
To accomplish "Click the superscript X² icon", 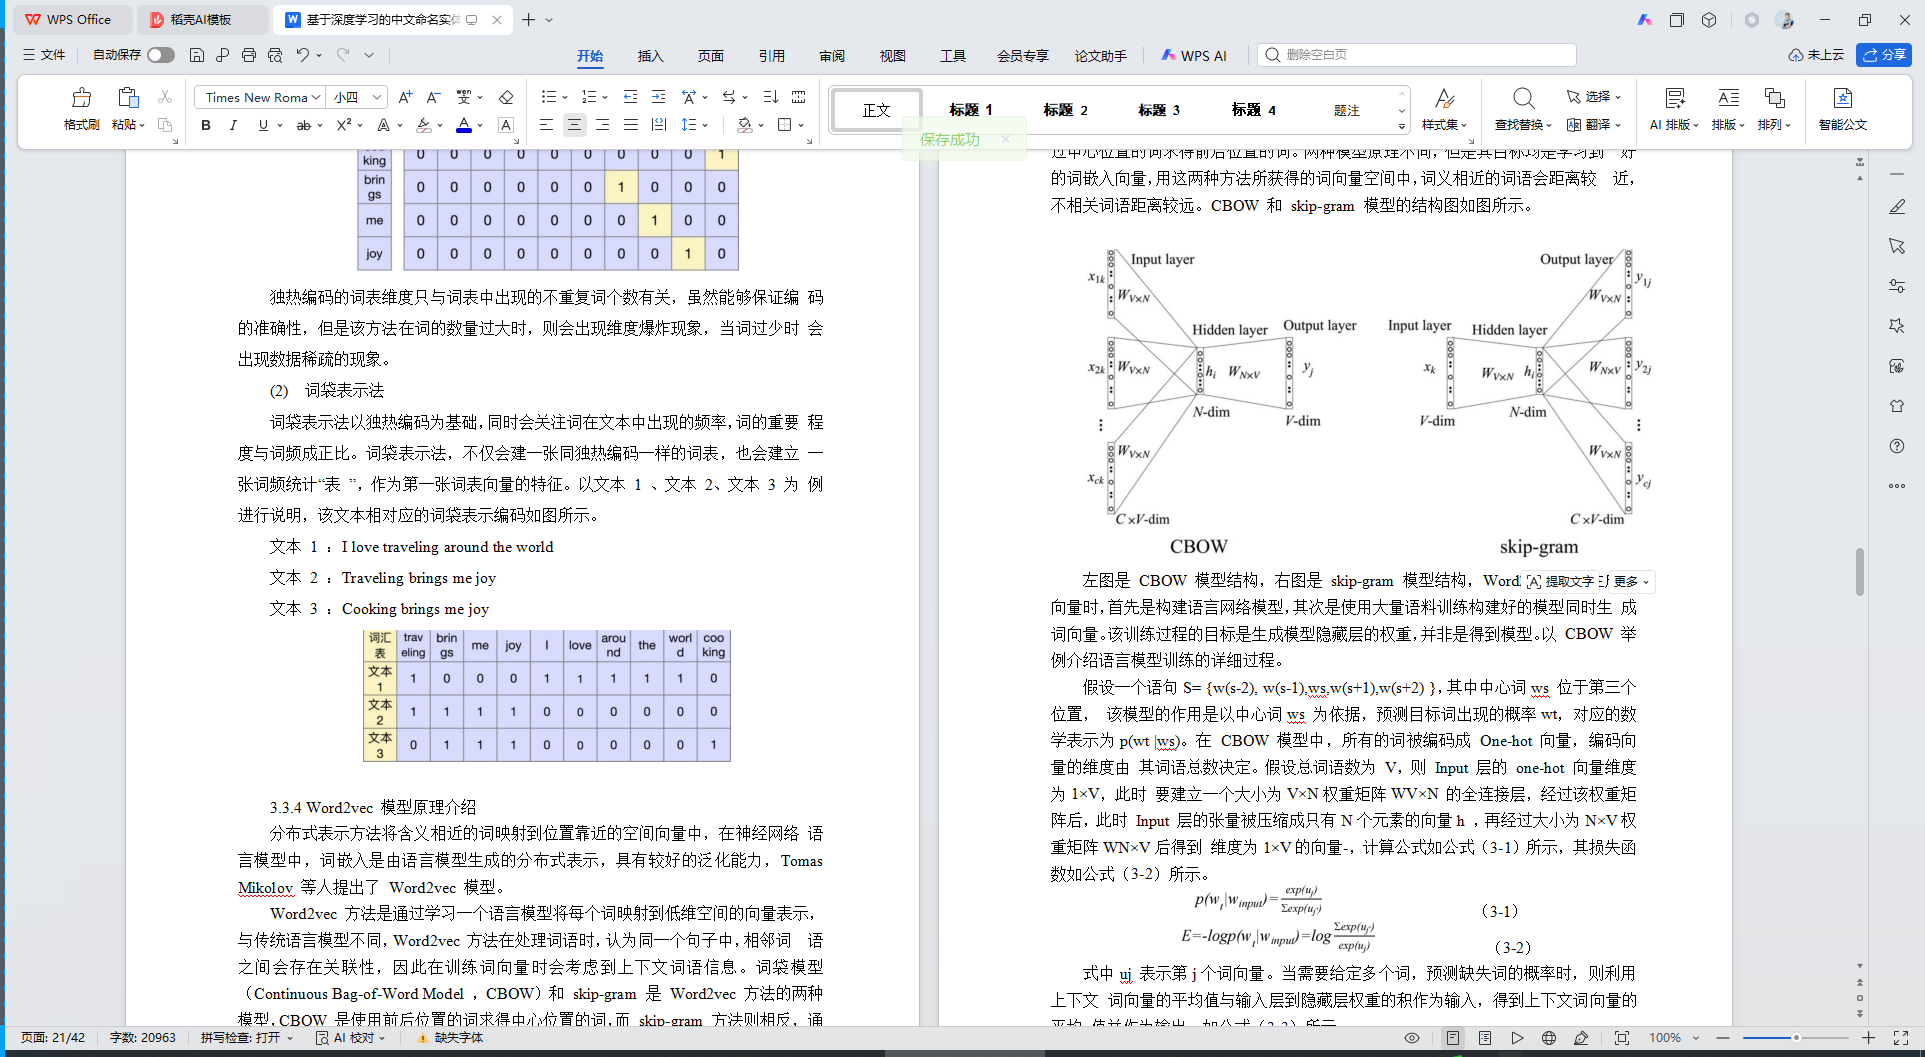I will pos(344,125).
